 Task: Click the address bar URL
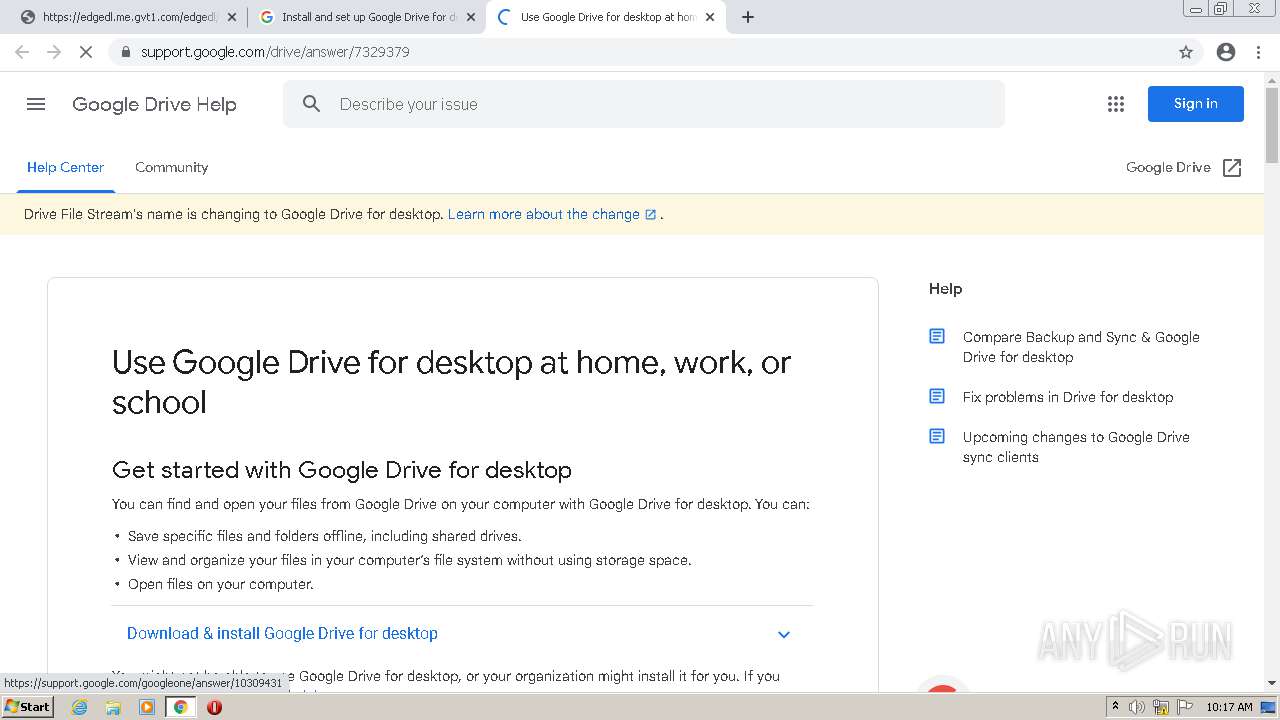click(x=275, y=52)
